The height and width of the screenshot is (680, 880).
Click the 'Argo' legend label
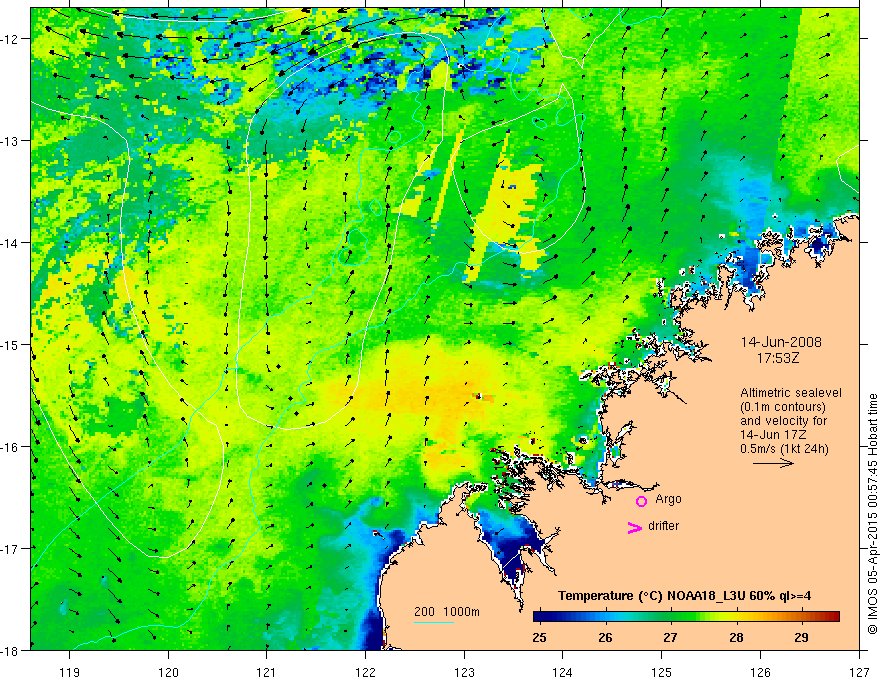click(668, 499)
